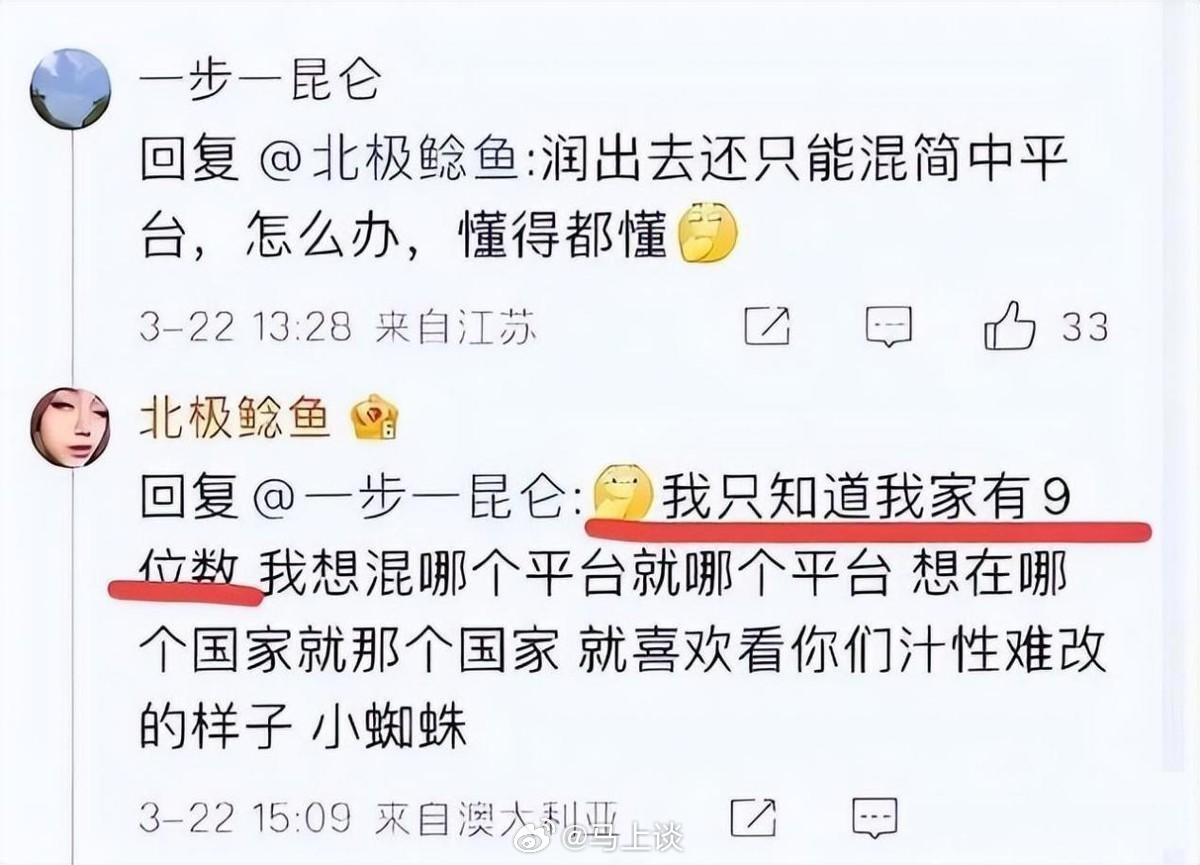
Task: Open 北极鲶鱼's profile avatar
Action: 70,427
